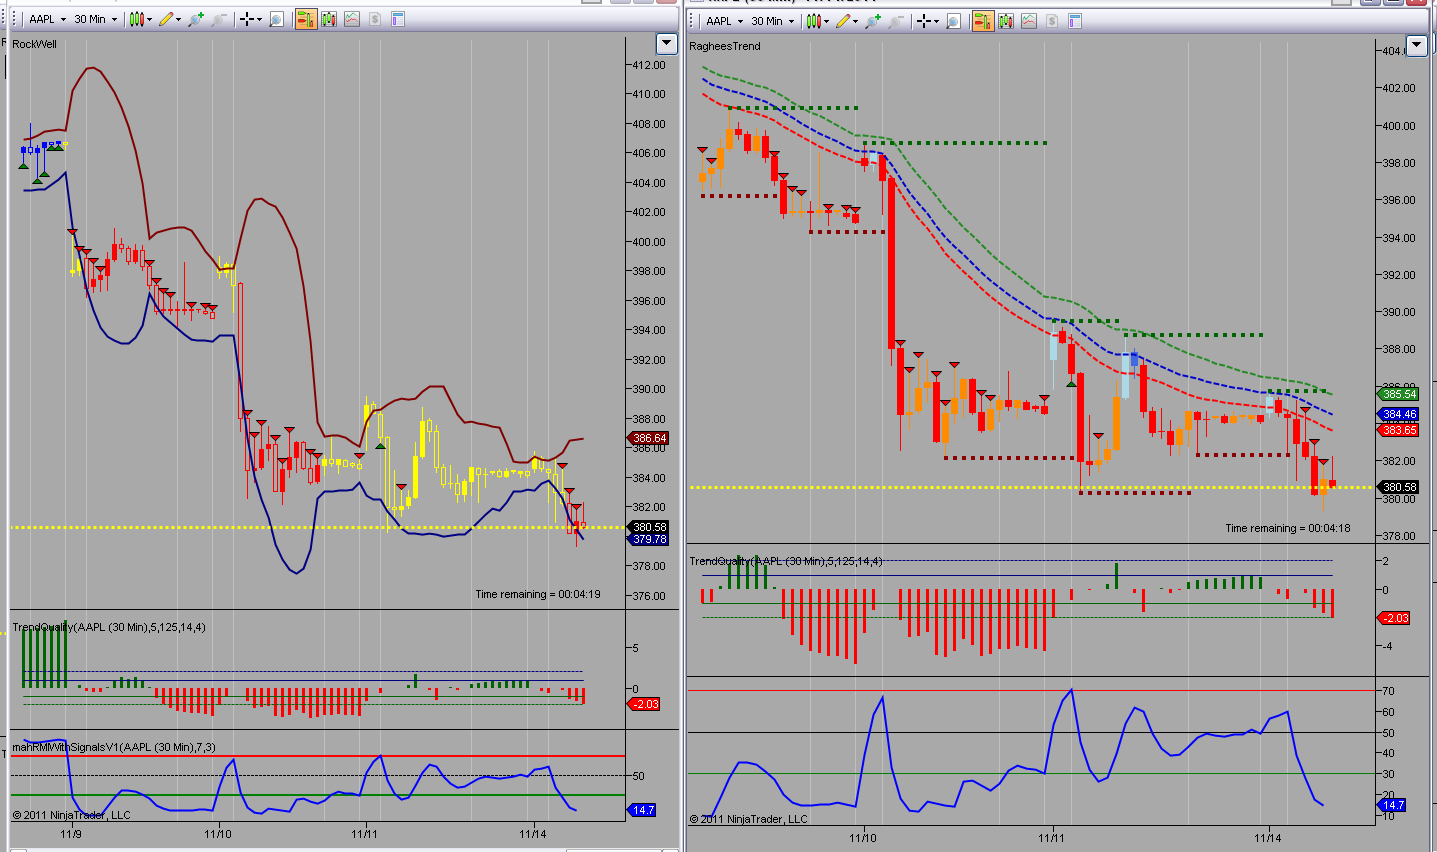Click the black 380.58 price marker in RagheesTrend chart

pos(1399,487)
